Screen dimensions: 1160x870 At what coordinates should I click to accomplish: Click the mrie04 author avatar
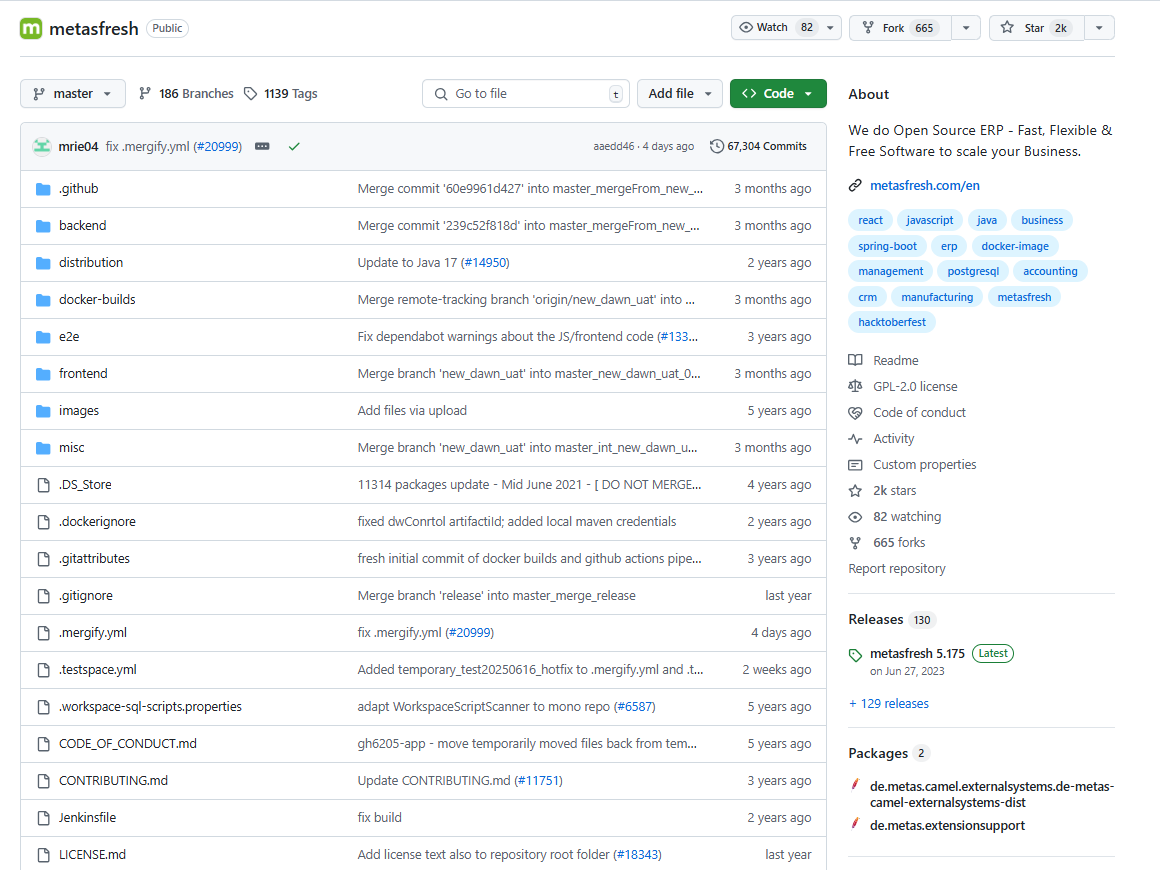coord(42,146)
